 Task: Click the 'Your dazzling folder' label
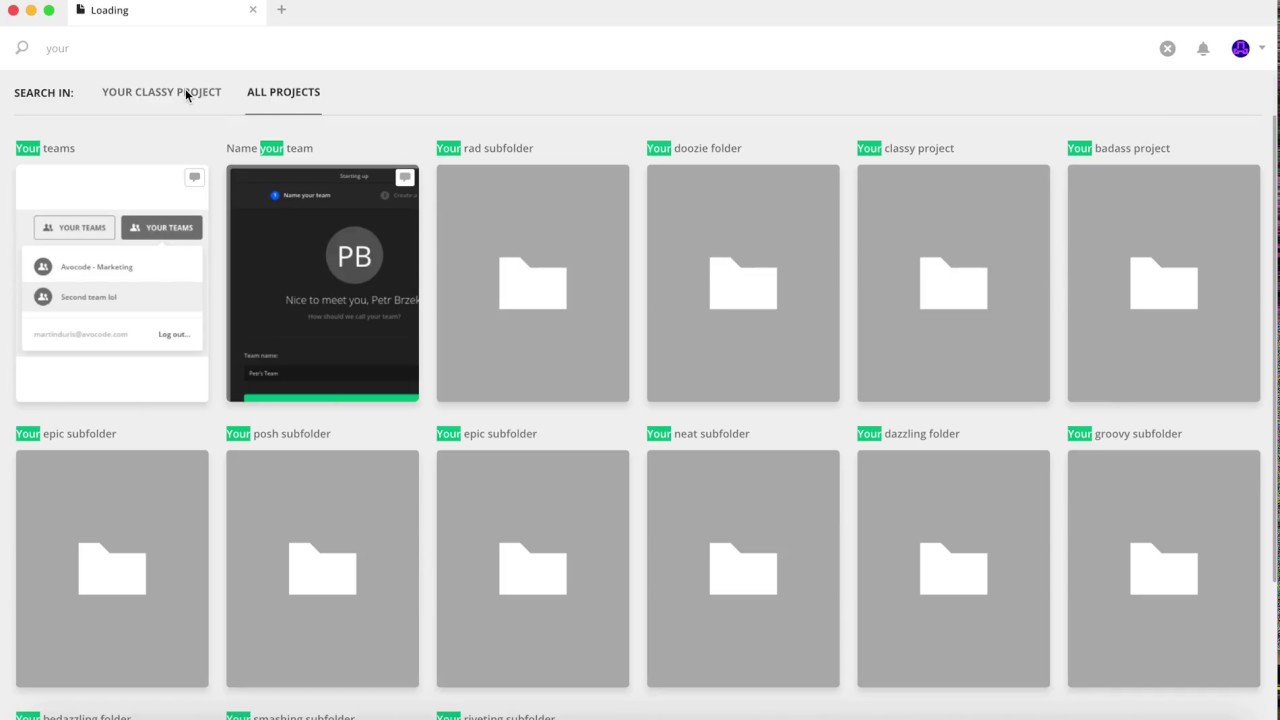(908, 434)
